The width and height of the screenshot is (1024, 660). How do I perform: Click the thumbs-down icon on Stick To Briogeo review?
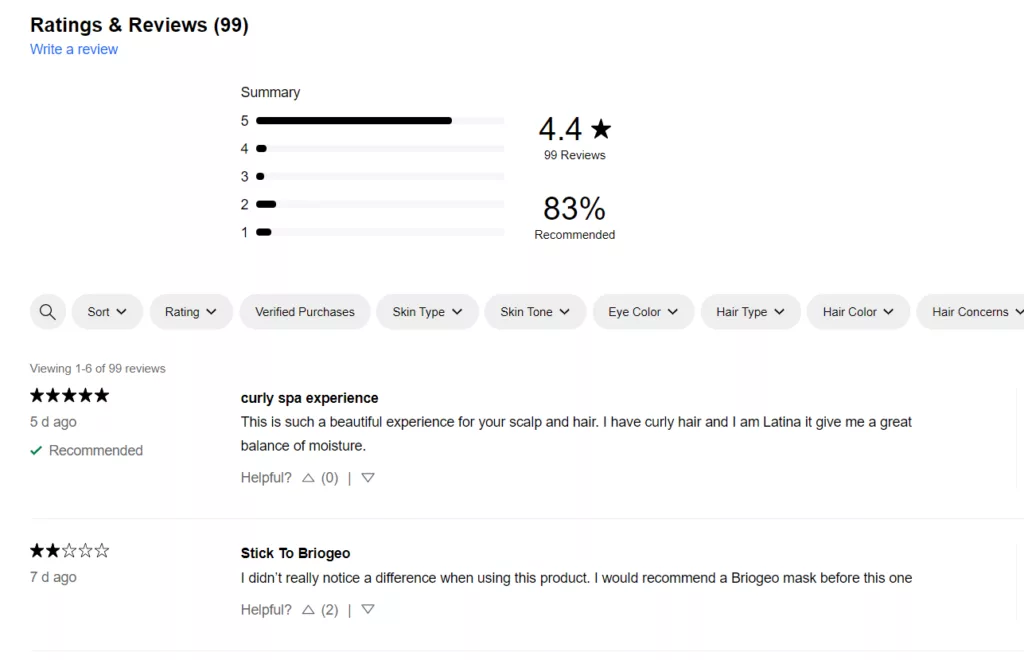pyautogui.click(x=367, y=609)
